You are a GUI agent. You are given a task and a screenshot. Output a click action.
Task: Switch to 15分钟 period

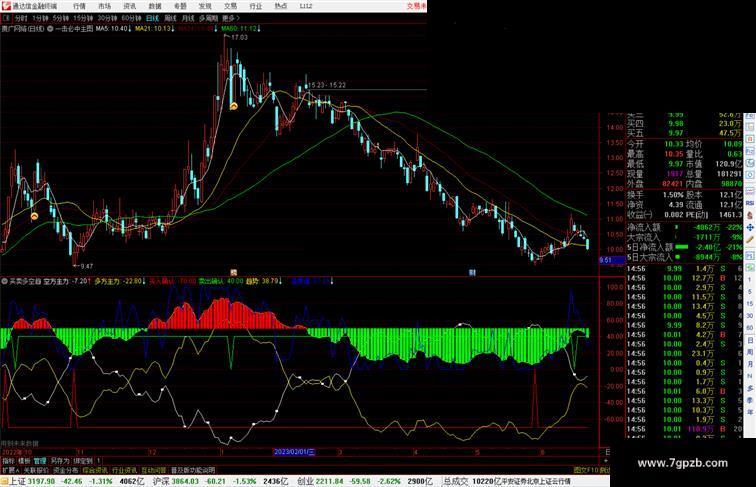click(x=83, y=18)
